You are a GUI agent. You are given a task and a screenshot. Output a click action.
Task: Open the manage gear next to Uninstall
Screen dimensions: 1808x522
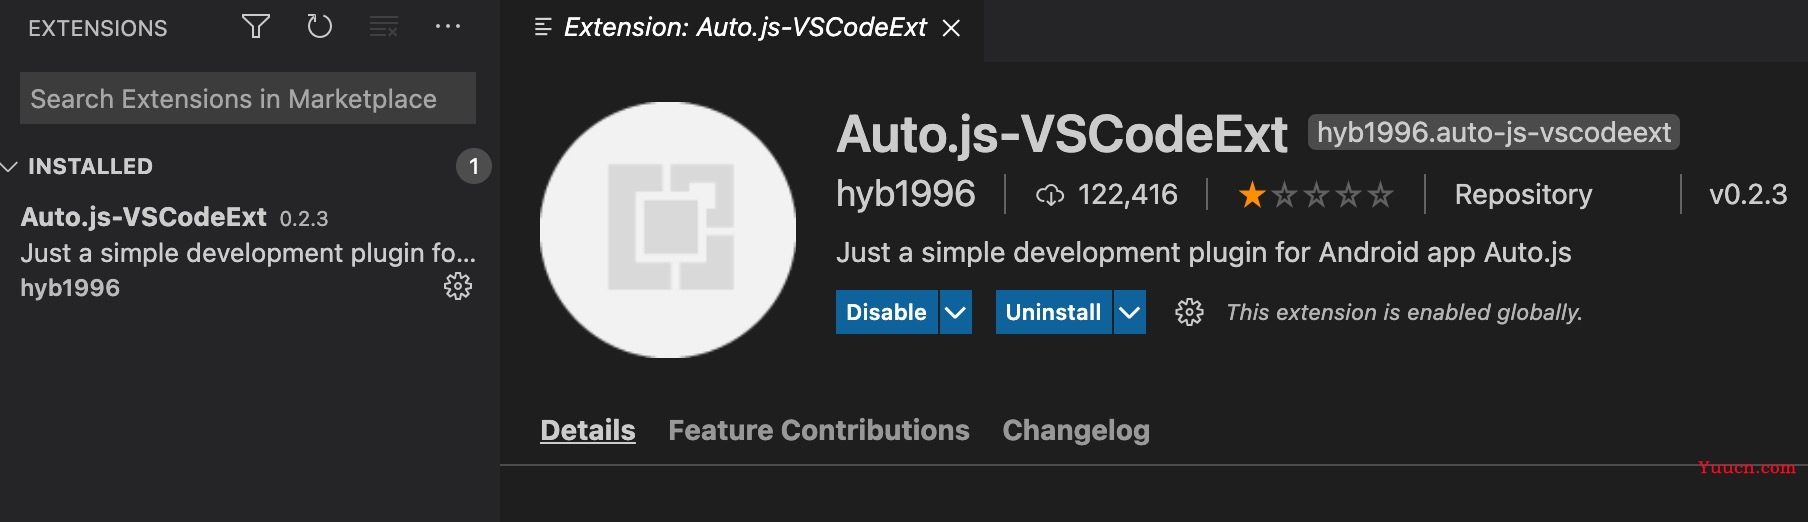tap(1189, 312)
